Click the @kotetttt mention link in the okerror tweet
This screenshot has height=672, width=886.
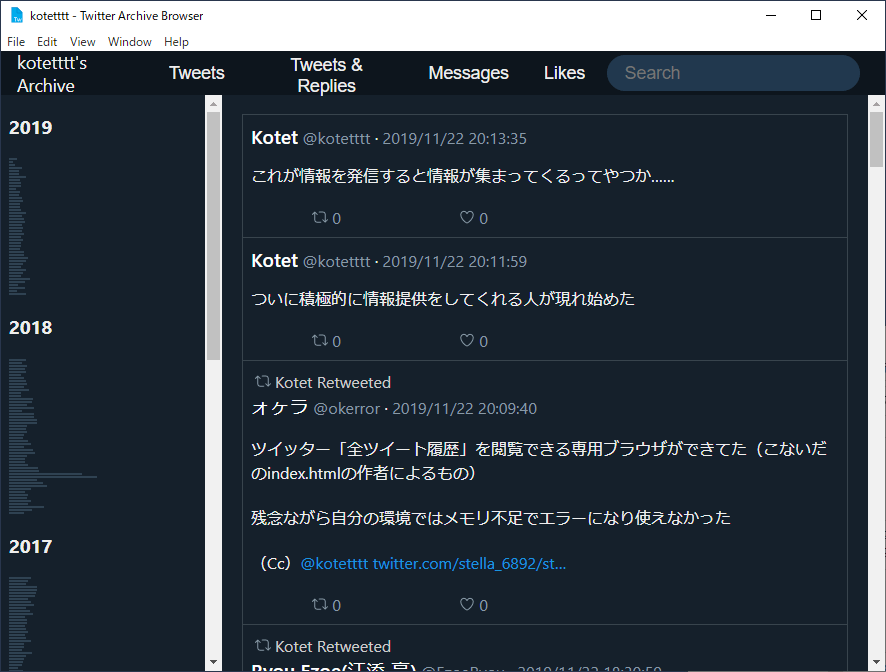tap(334, 564)
